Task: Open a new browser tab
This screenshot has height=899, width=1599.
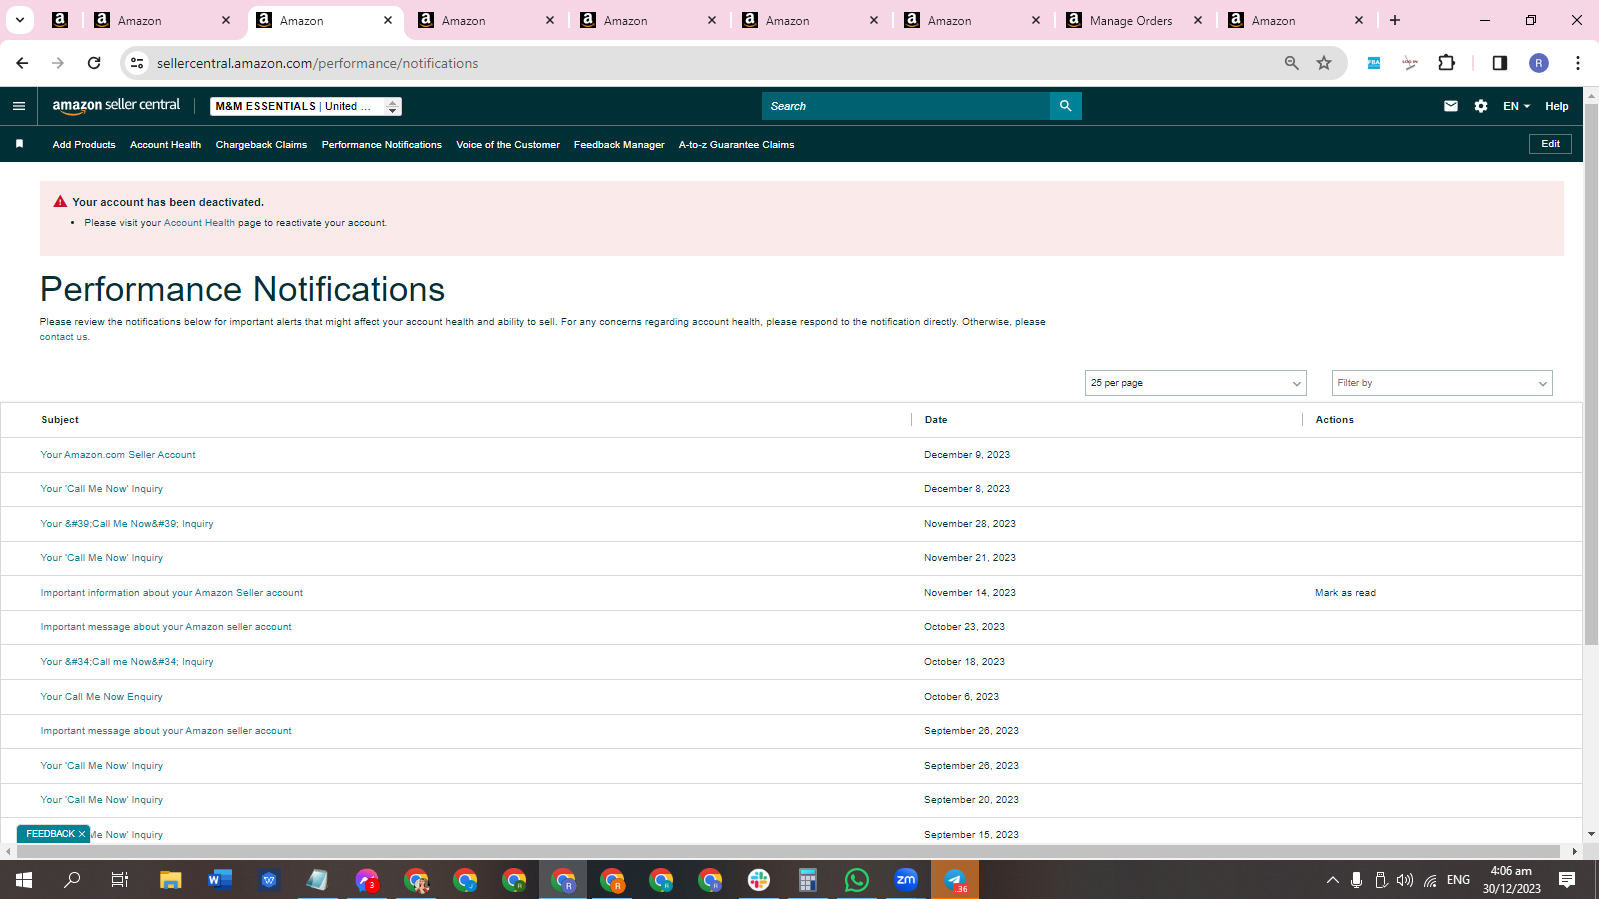Action: pyautogui.click(x=1395, y=20)
